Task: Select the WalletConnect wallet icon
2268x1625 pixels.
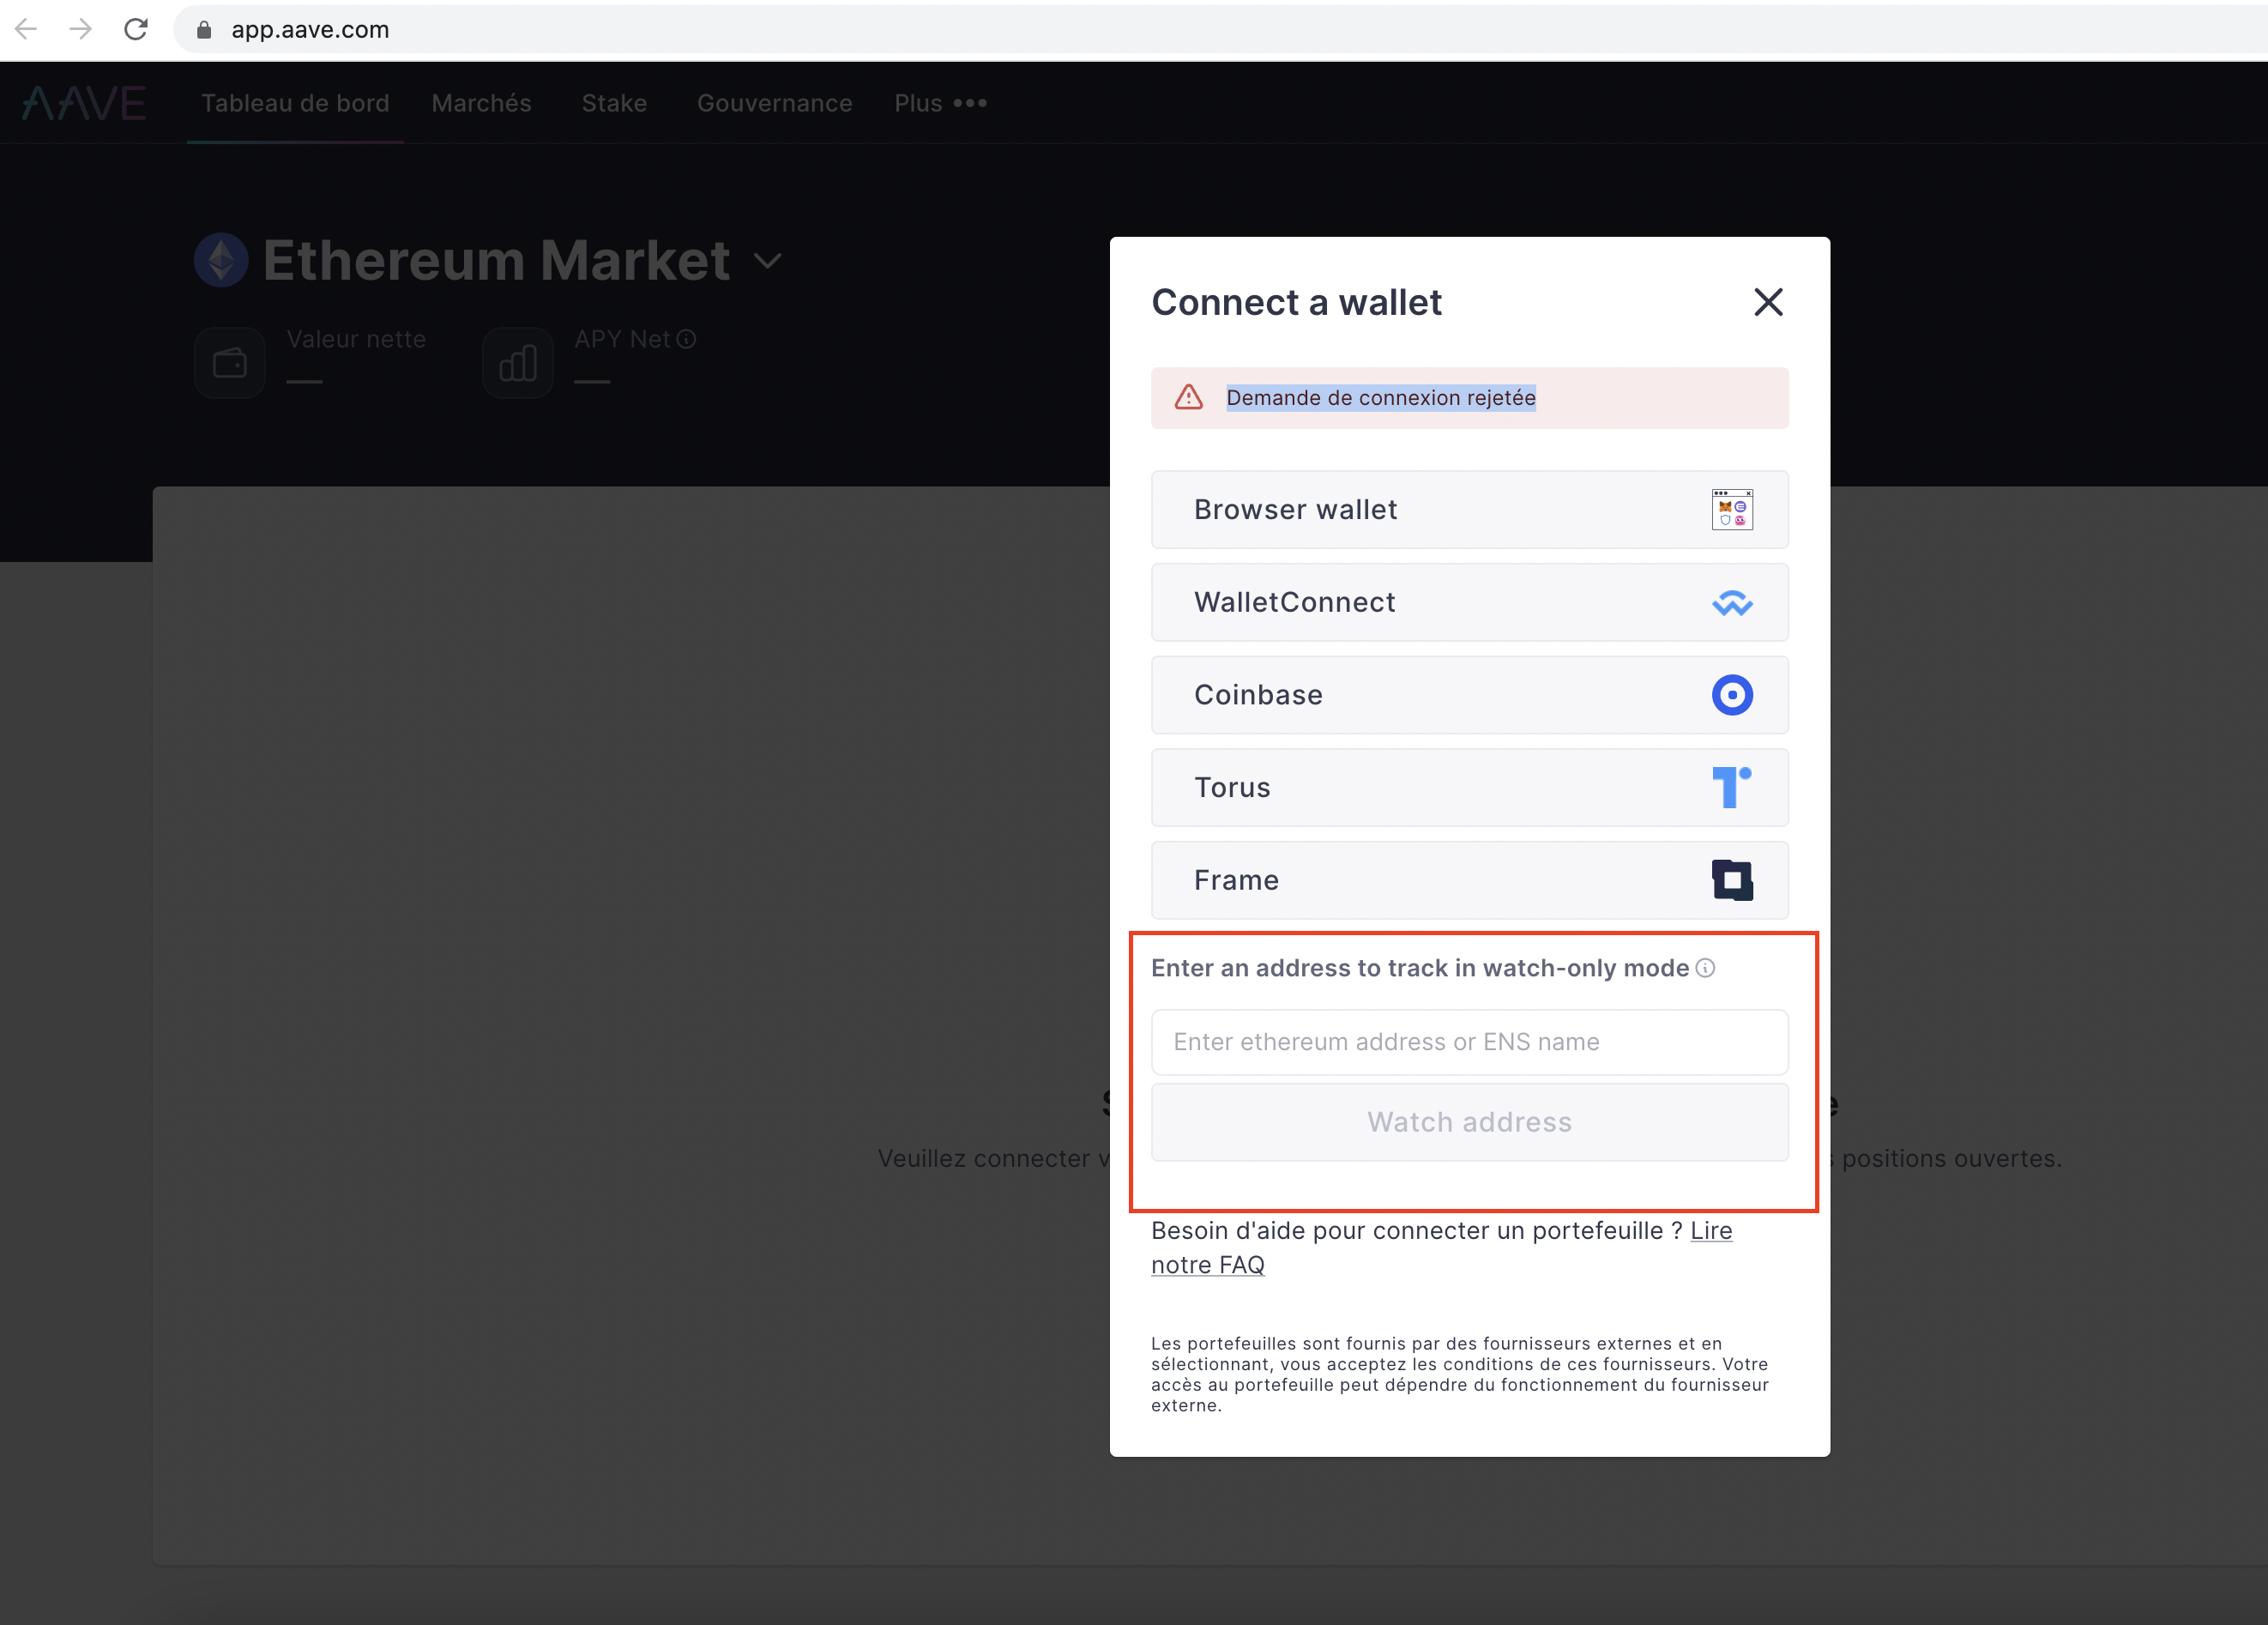Action: [x=1733, y=602]
